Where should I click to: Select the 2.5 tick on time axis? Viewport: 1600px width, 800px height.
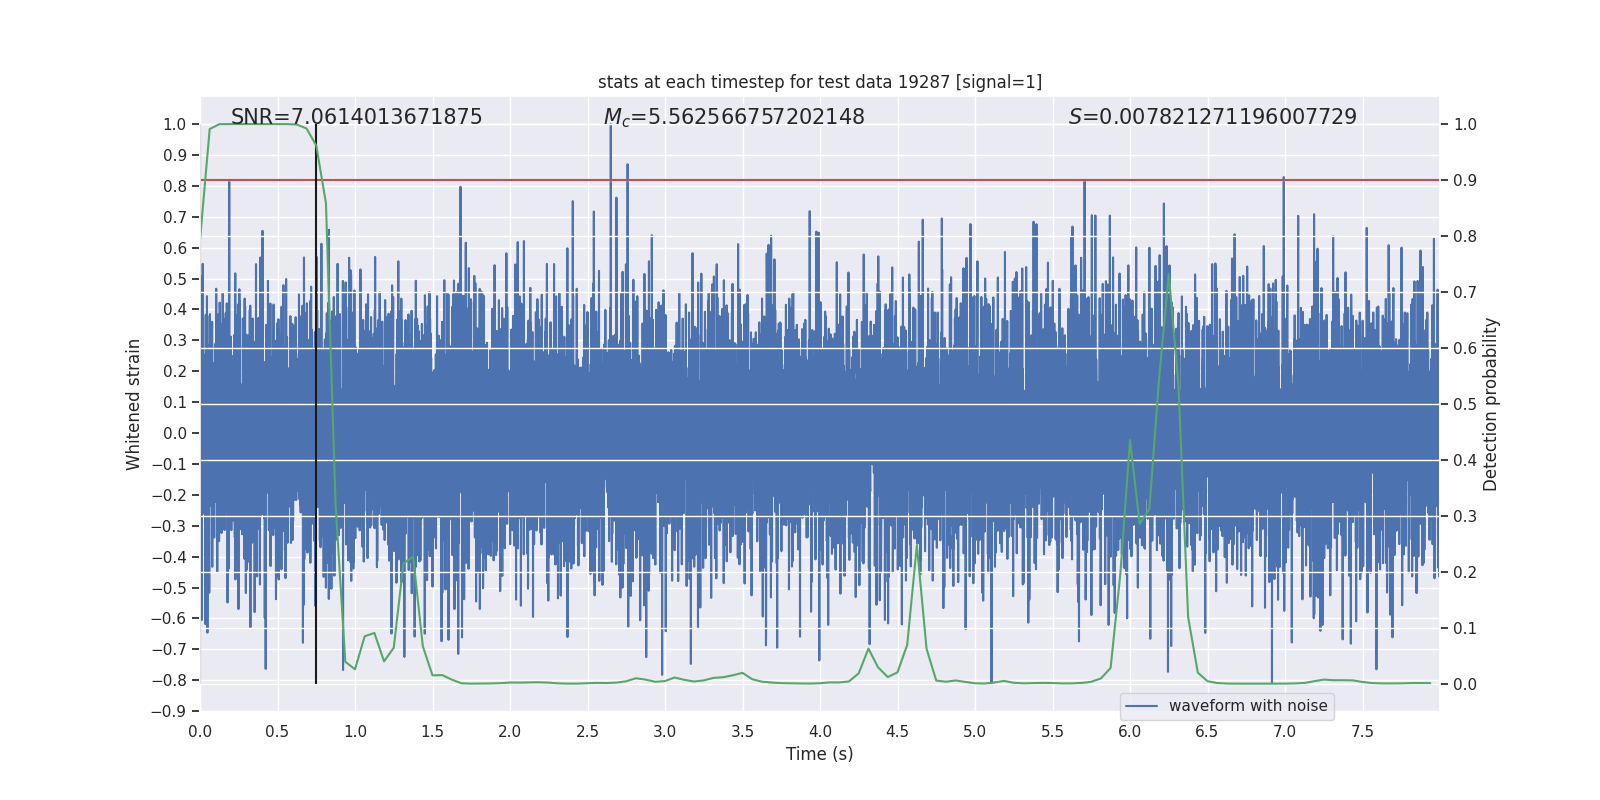click(587, 732)
